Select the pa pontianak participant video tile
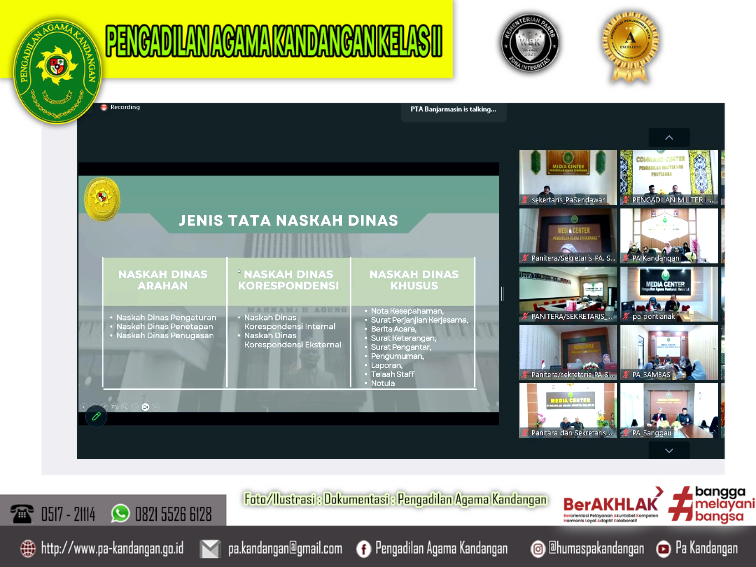This screenshot has height=567, width=756. [669, 294]
